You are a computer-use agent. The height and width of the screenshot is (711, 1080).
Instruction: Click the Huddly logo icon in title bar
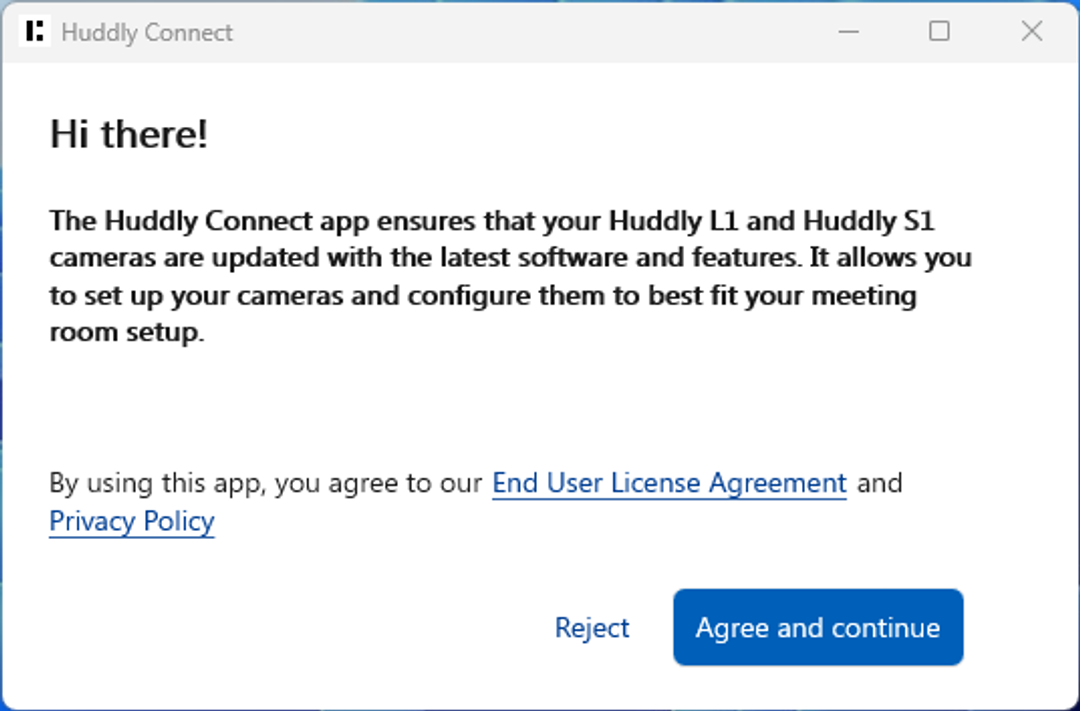[34, 32]
